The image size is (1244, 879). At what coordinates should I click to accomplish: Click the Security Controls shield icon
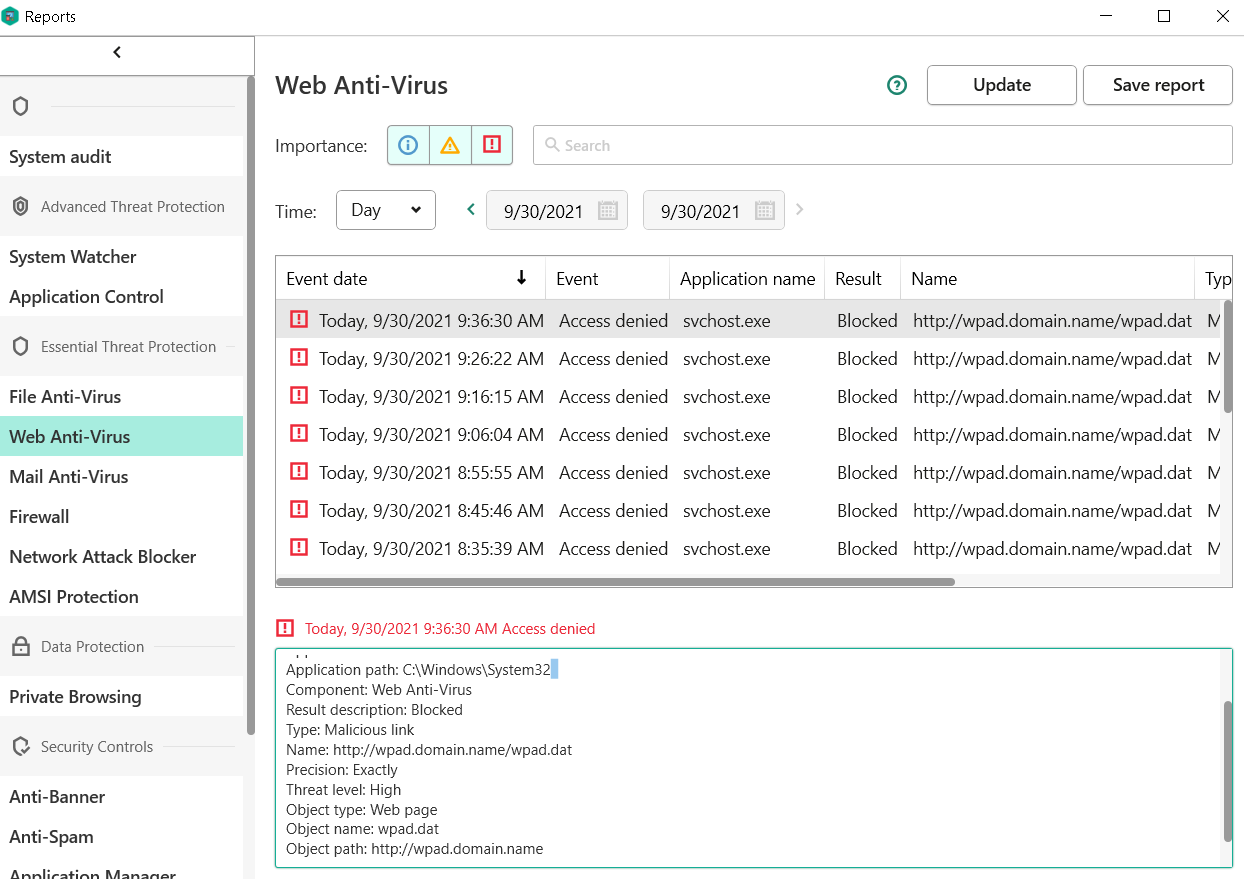click(20, 746)
